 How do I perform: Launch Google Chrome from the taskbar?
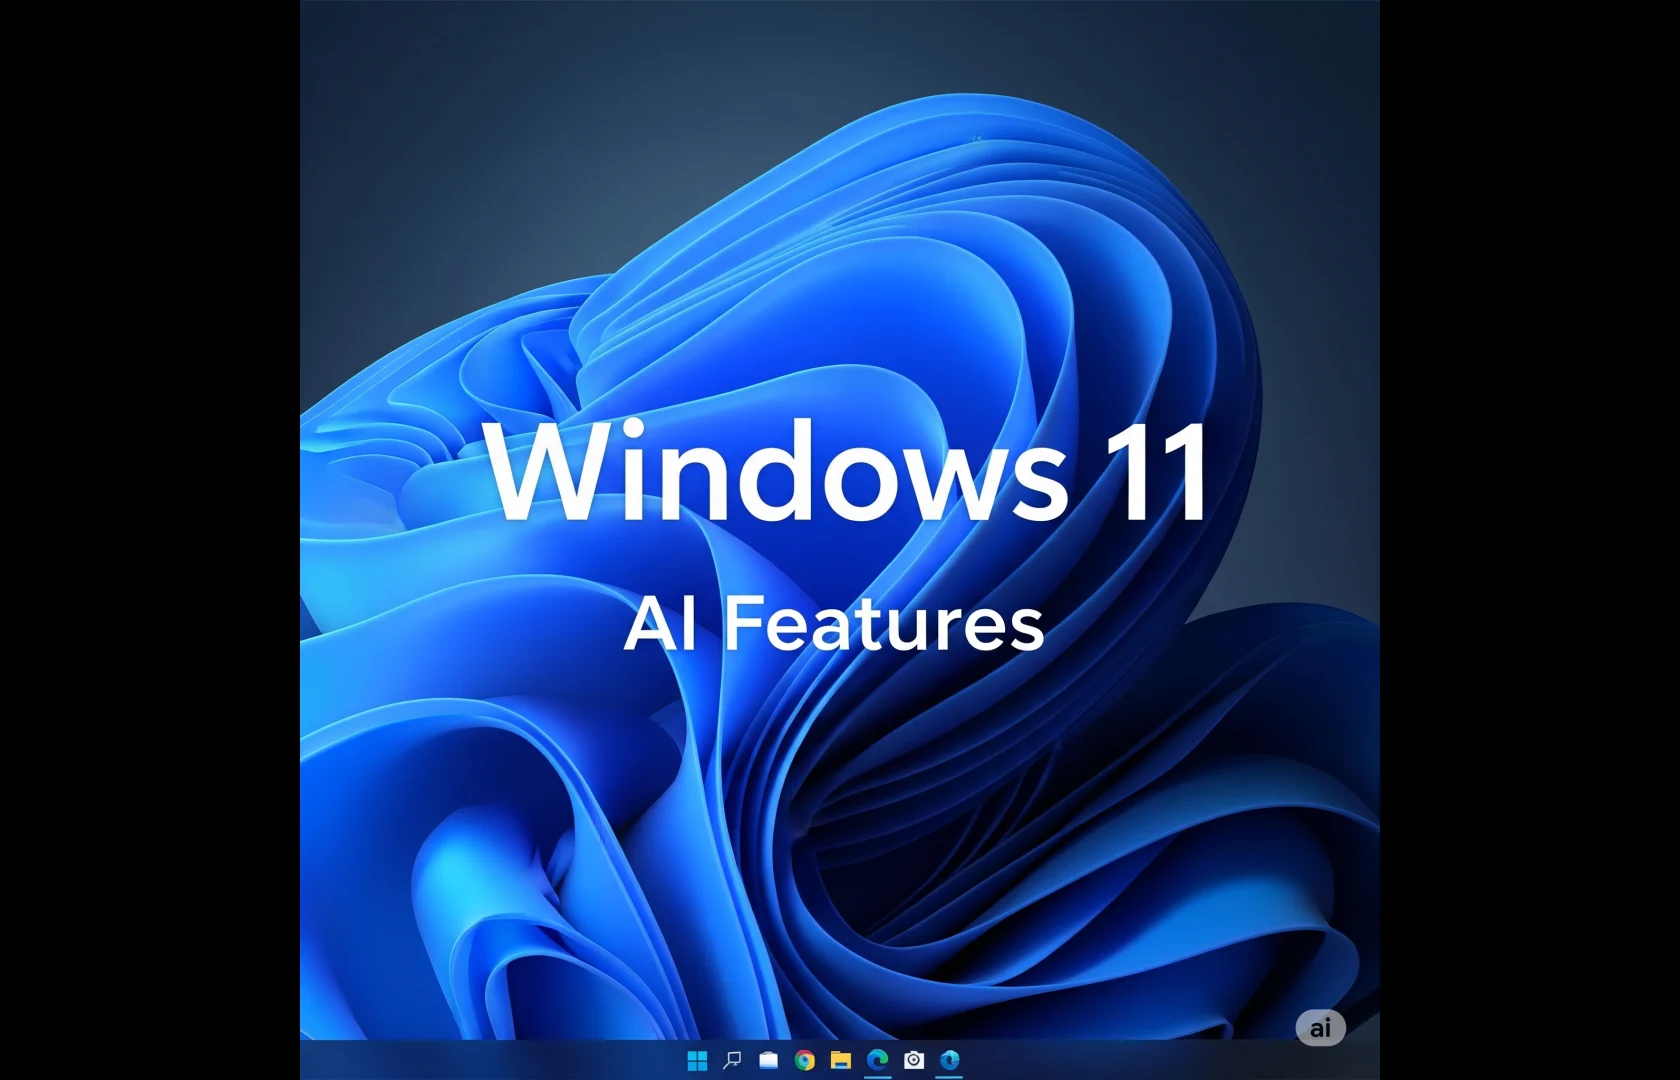point(804,1060)
